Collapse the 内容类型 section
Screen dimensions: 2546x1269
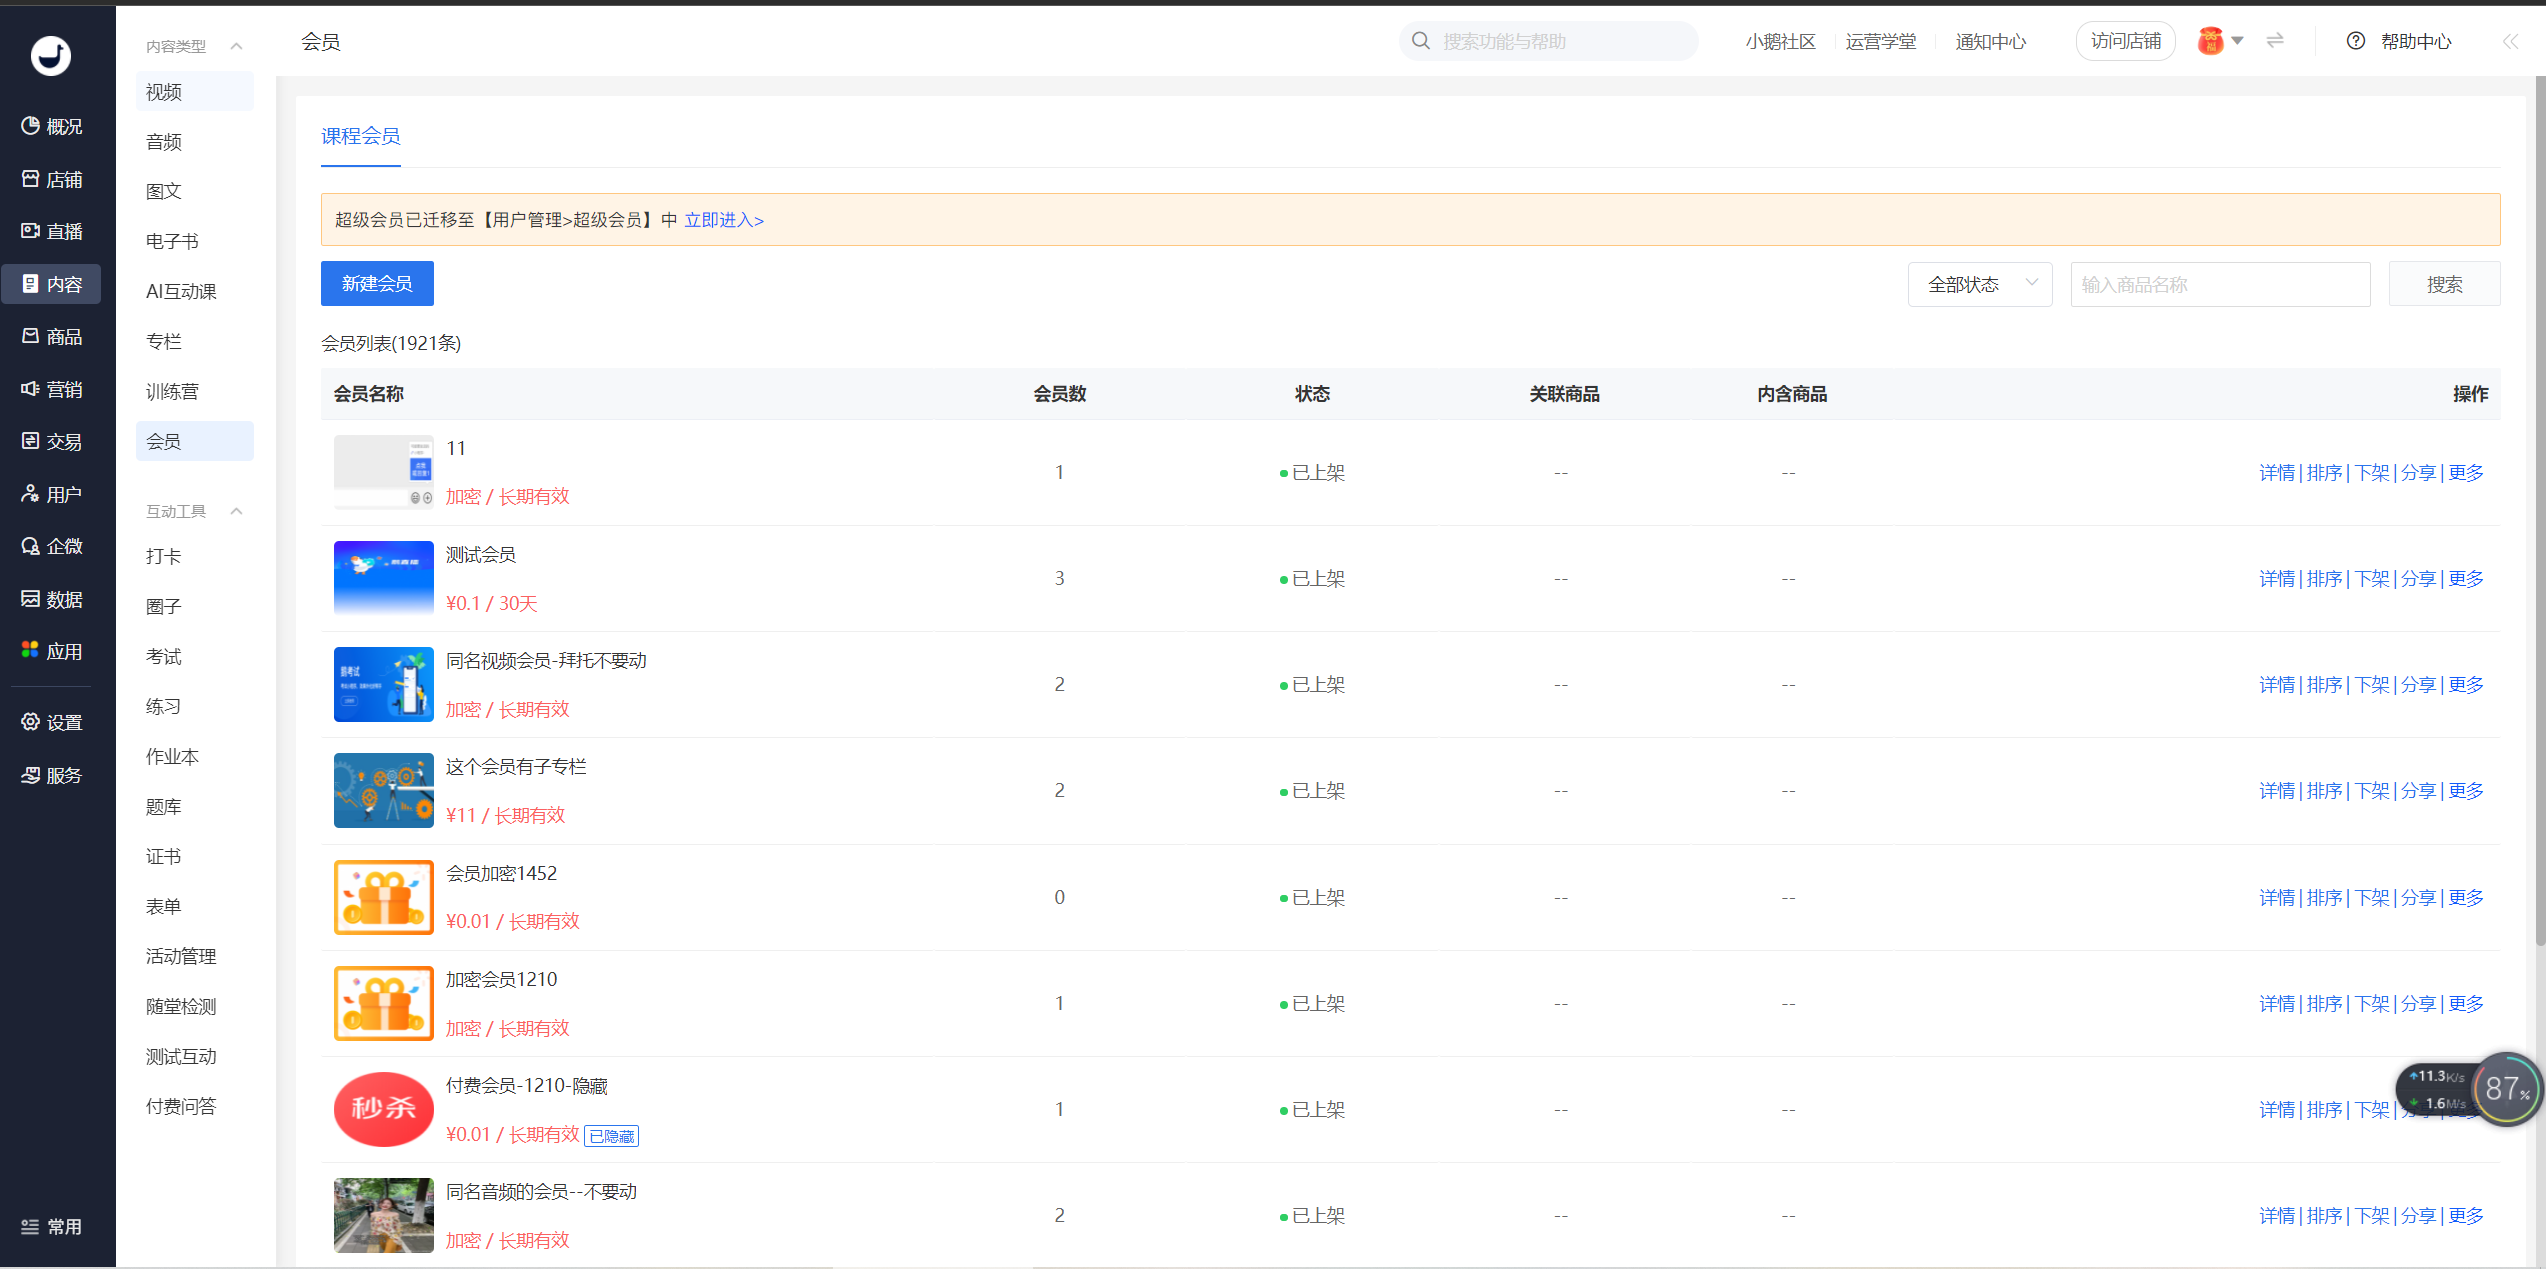click(x=236, y=46)
